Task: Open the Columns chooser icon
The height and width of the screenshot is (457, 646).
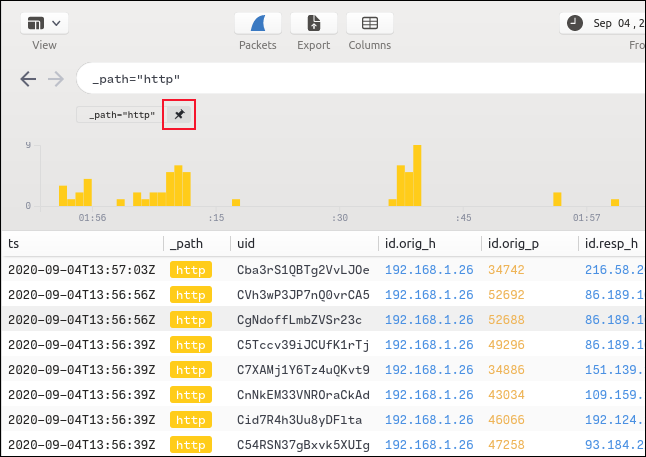Action: tap(370, 23)
